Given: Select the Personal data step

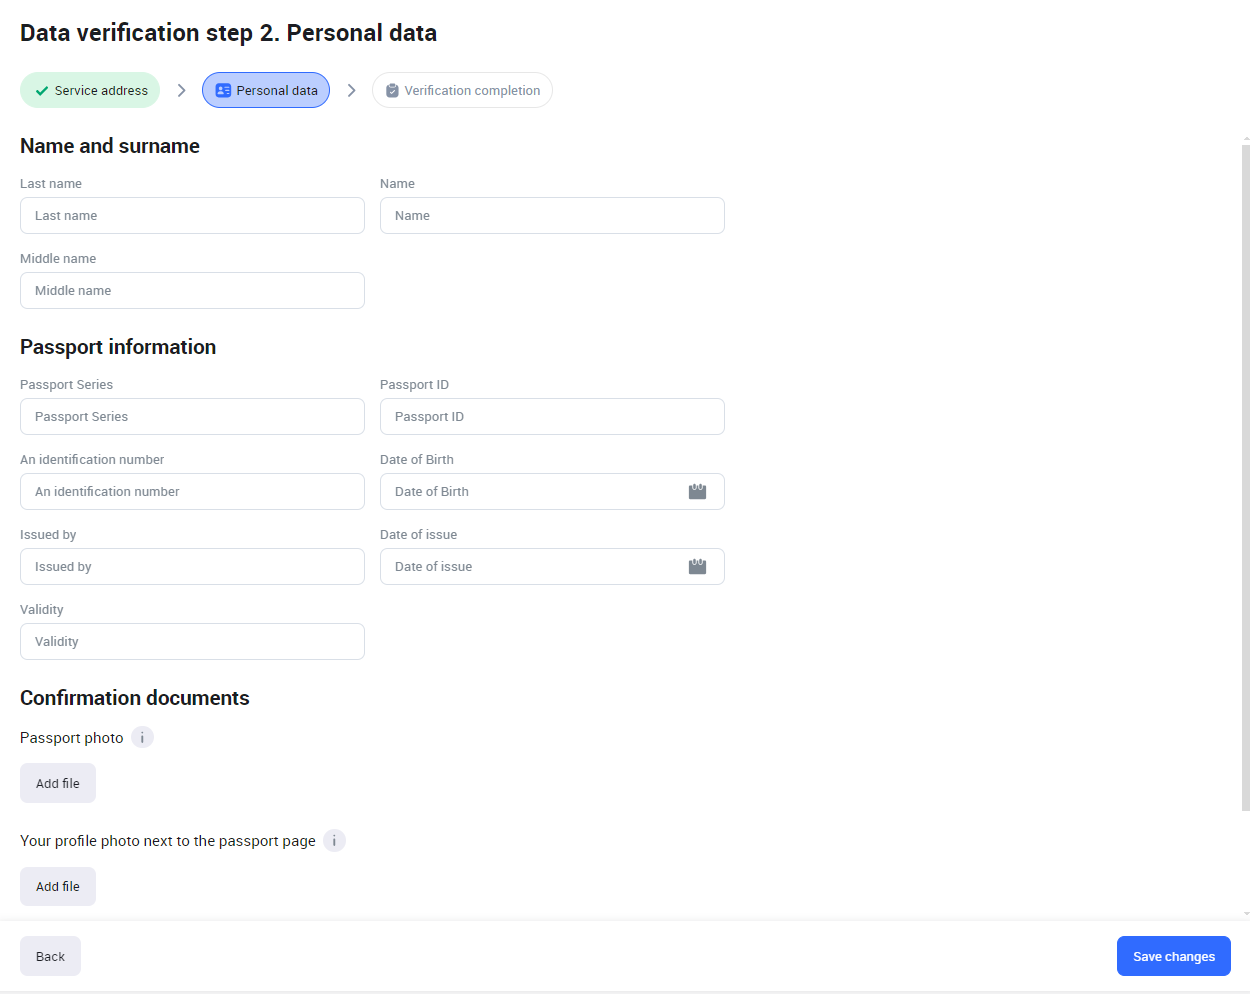Looking at the screenshot, I should [266, 91].
